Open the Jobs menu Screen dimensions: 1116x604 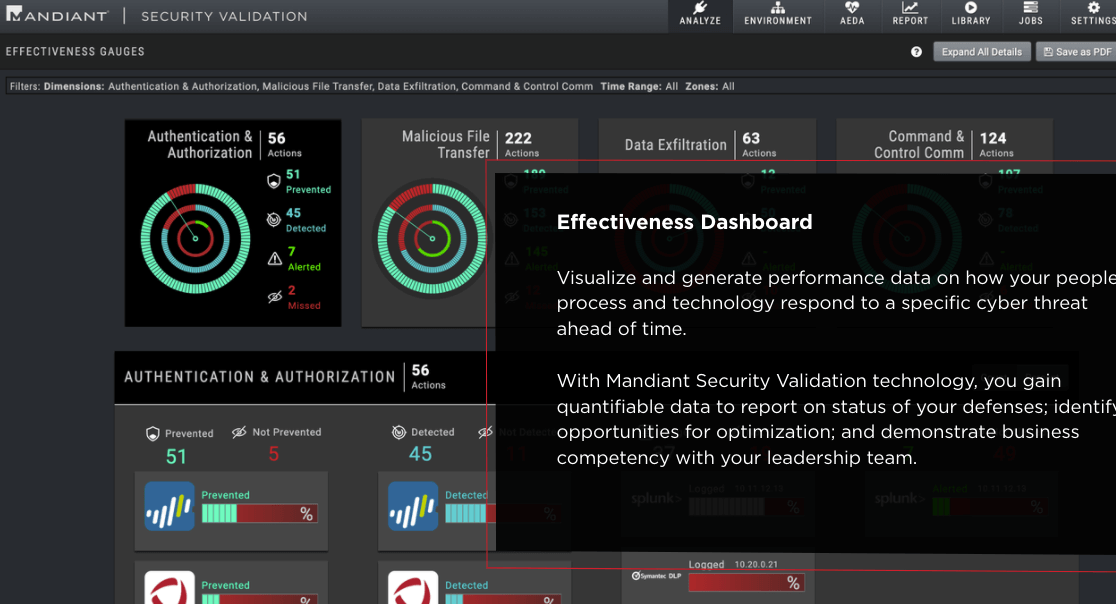pyautogui.click(x=1030, y=14)
